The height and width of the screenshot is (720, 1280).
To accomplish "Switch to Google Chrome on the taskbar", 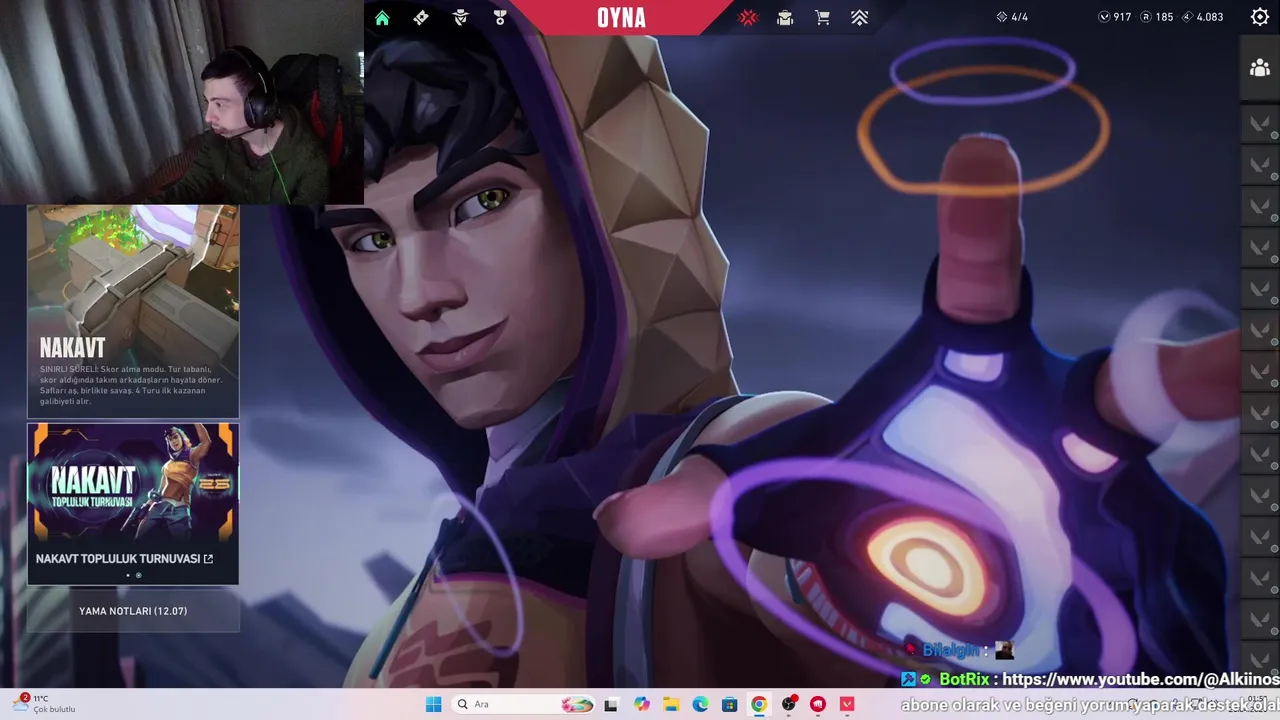I will [759, 704].
